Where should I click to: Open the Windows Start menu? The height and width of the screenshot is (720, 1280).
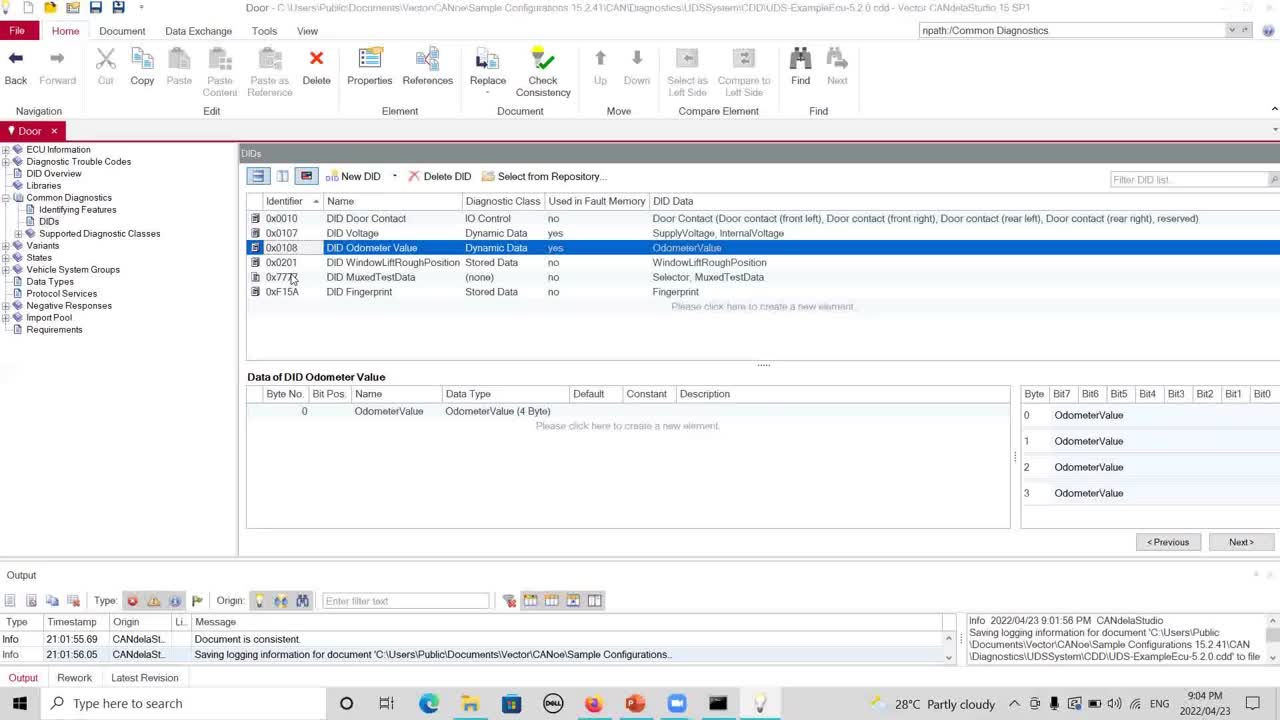tap(19, 703)
